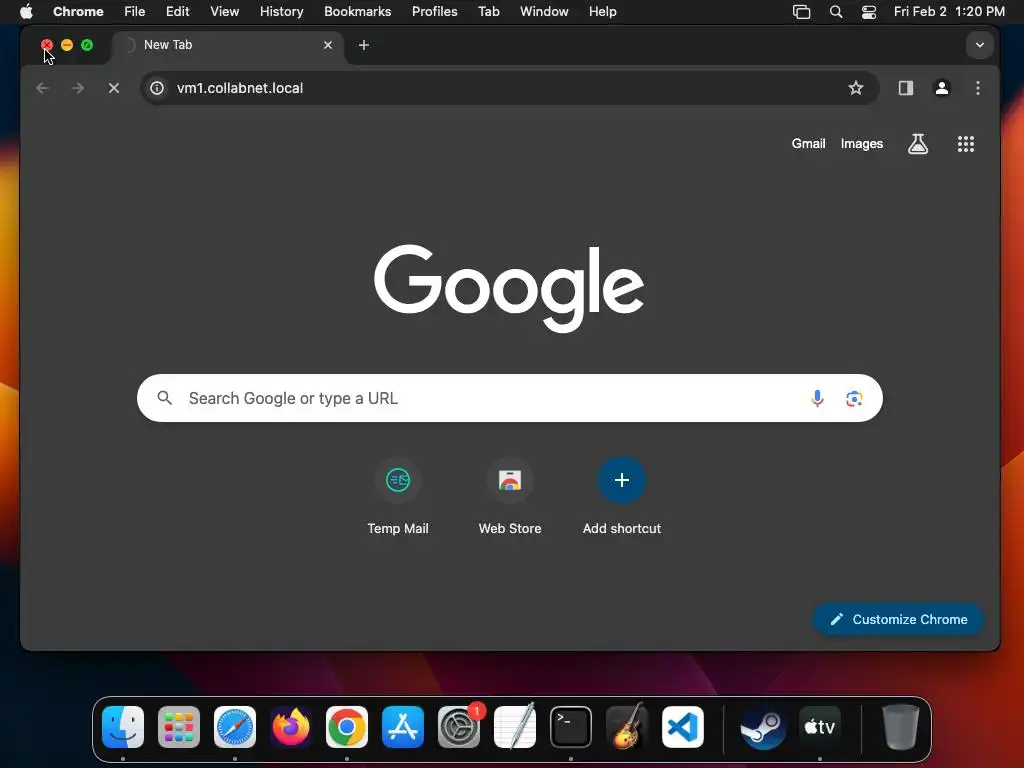Open the side panel icon
Viewport: 1024px width, 768px height.
pos(906,88)
